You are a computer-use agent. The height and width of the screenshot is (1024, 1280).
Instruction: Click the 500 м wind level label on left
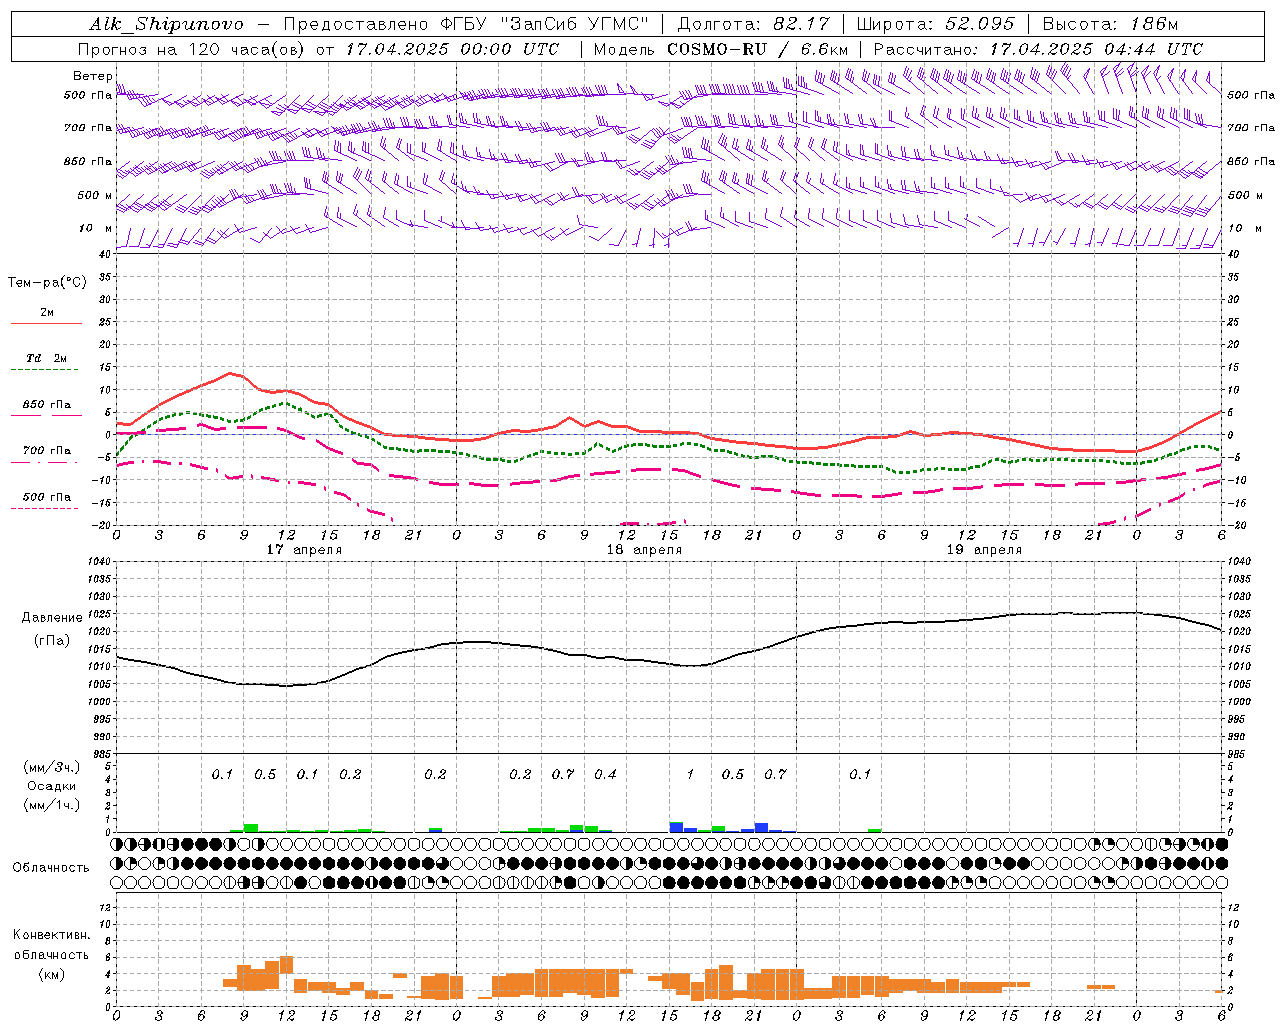[95, 195]
